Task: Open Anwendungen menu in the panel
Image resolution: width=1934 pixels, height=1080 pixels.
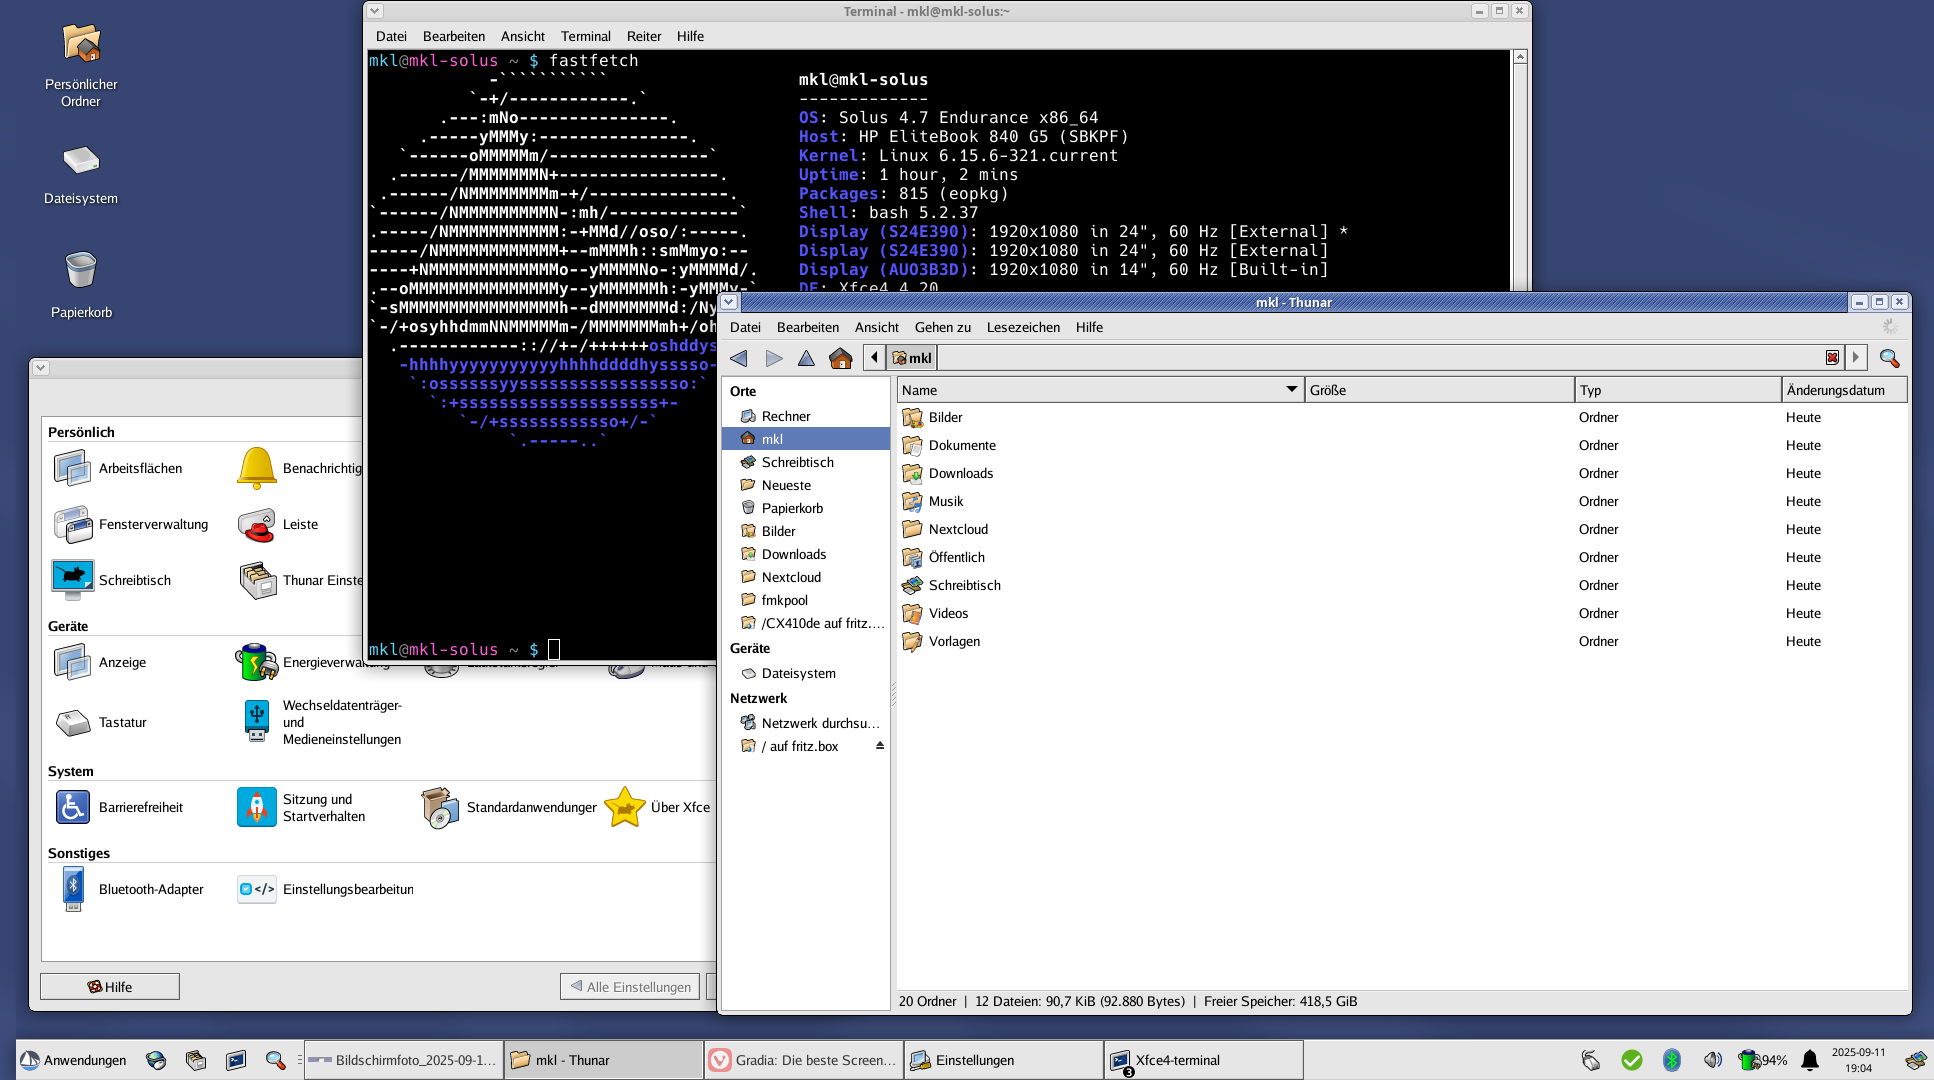Action: [x=73, y=1060]
